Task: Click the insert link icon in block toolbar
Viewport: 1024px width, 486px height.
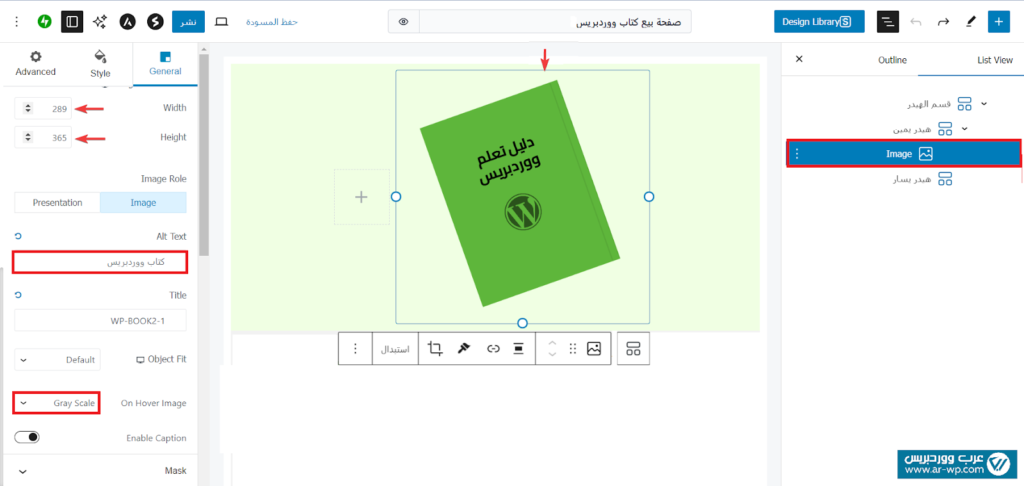Action: pyautogui.click(x=492, y=348)
